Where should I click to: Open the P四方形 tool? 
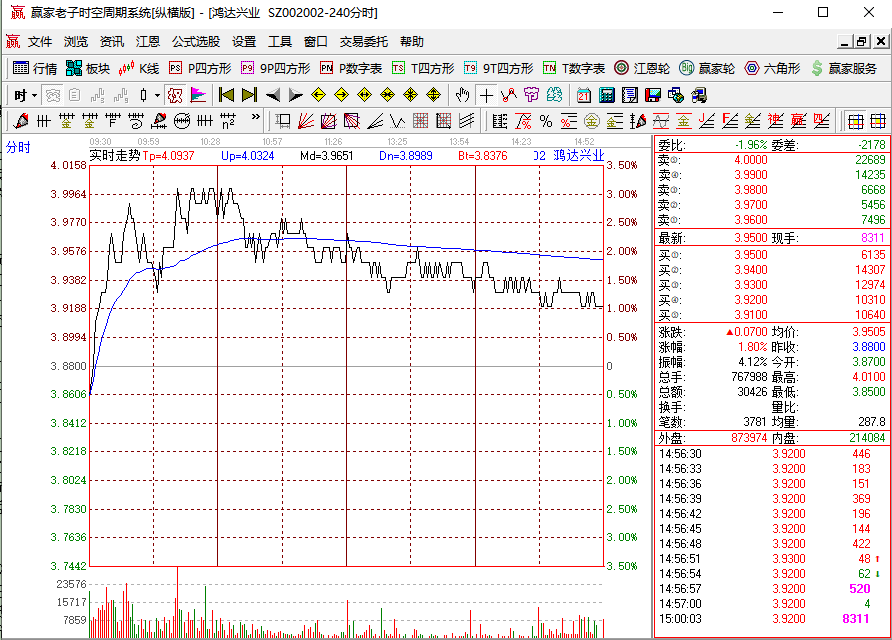pos(200,68)
